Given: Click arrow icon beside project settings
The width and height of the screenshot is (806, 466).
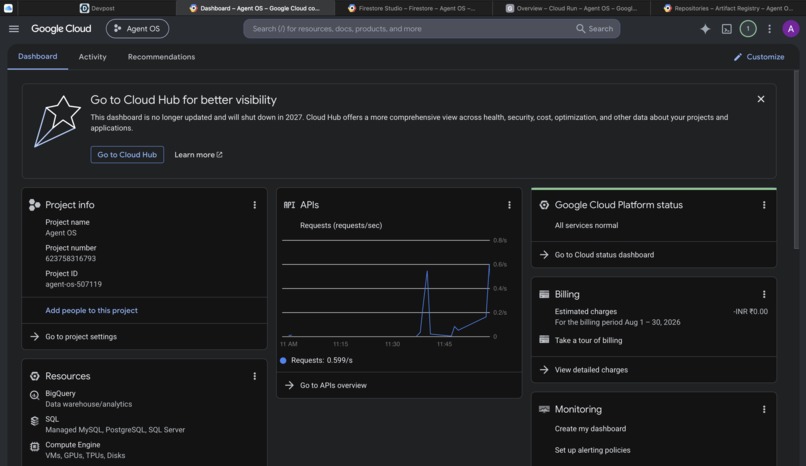Looking at the screenshot, I should tap(34, 337).
